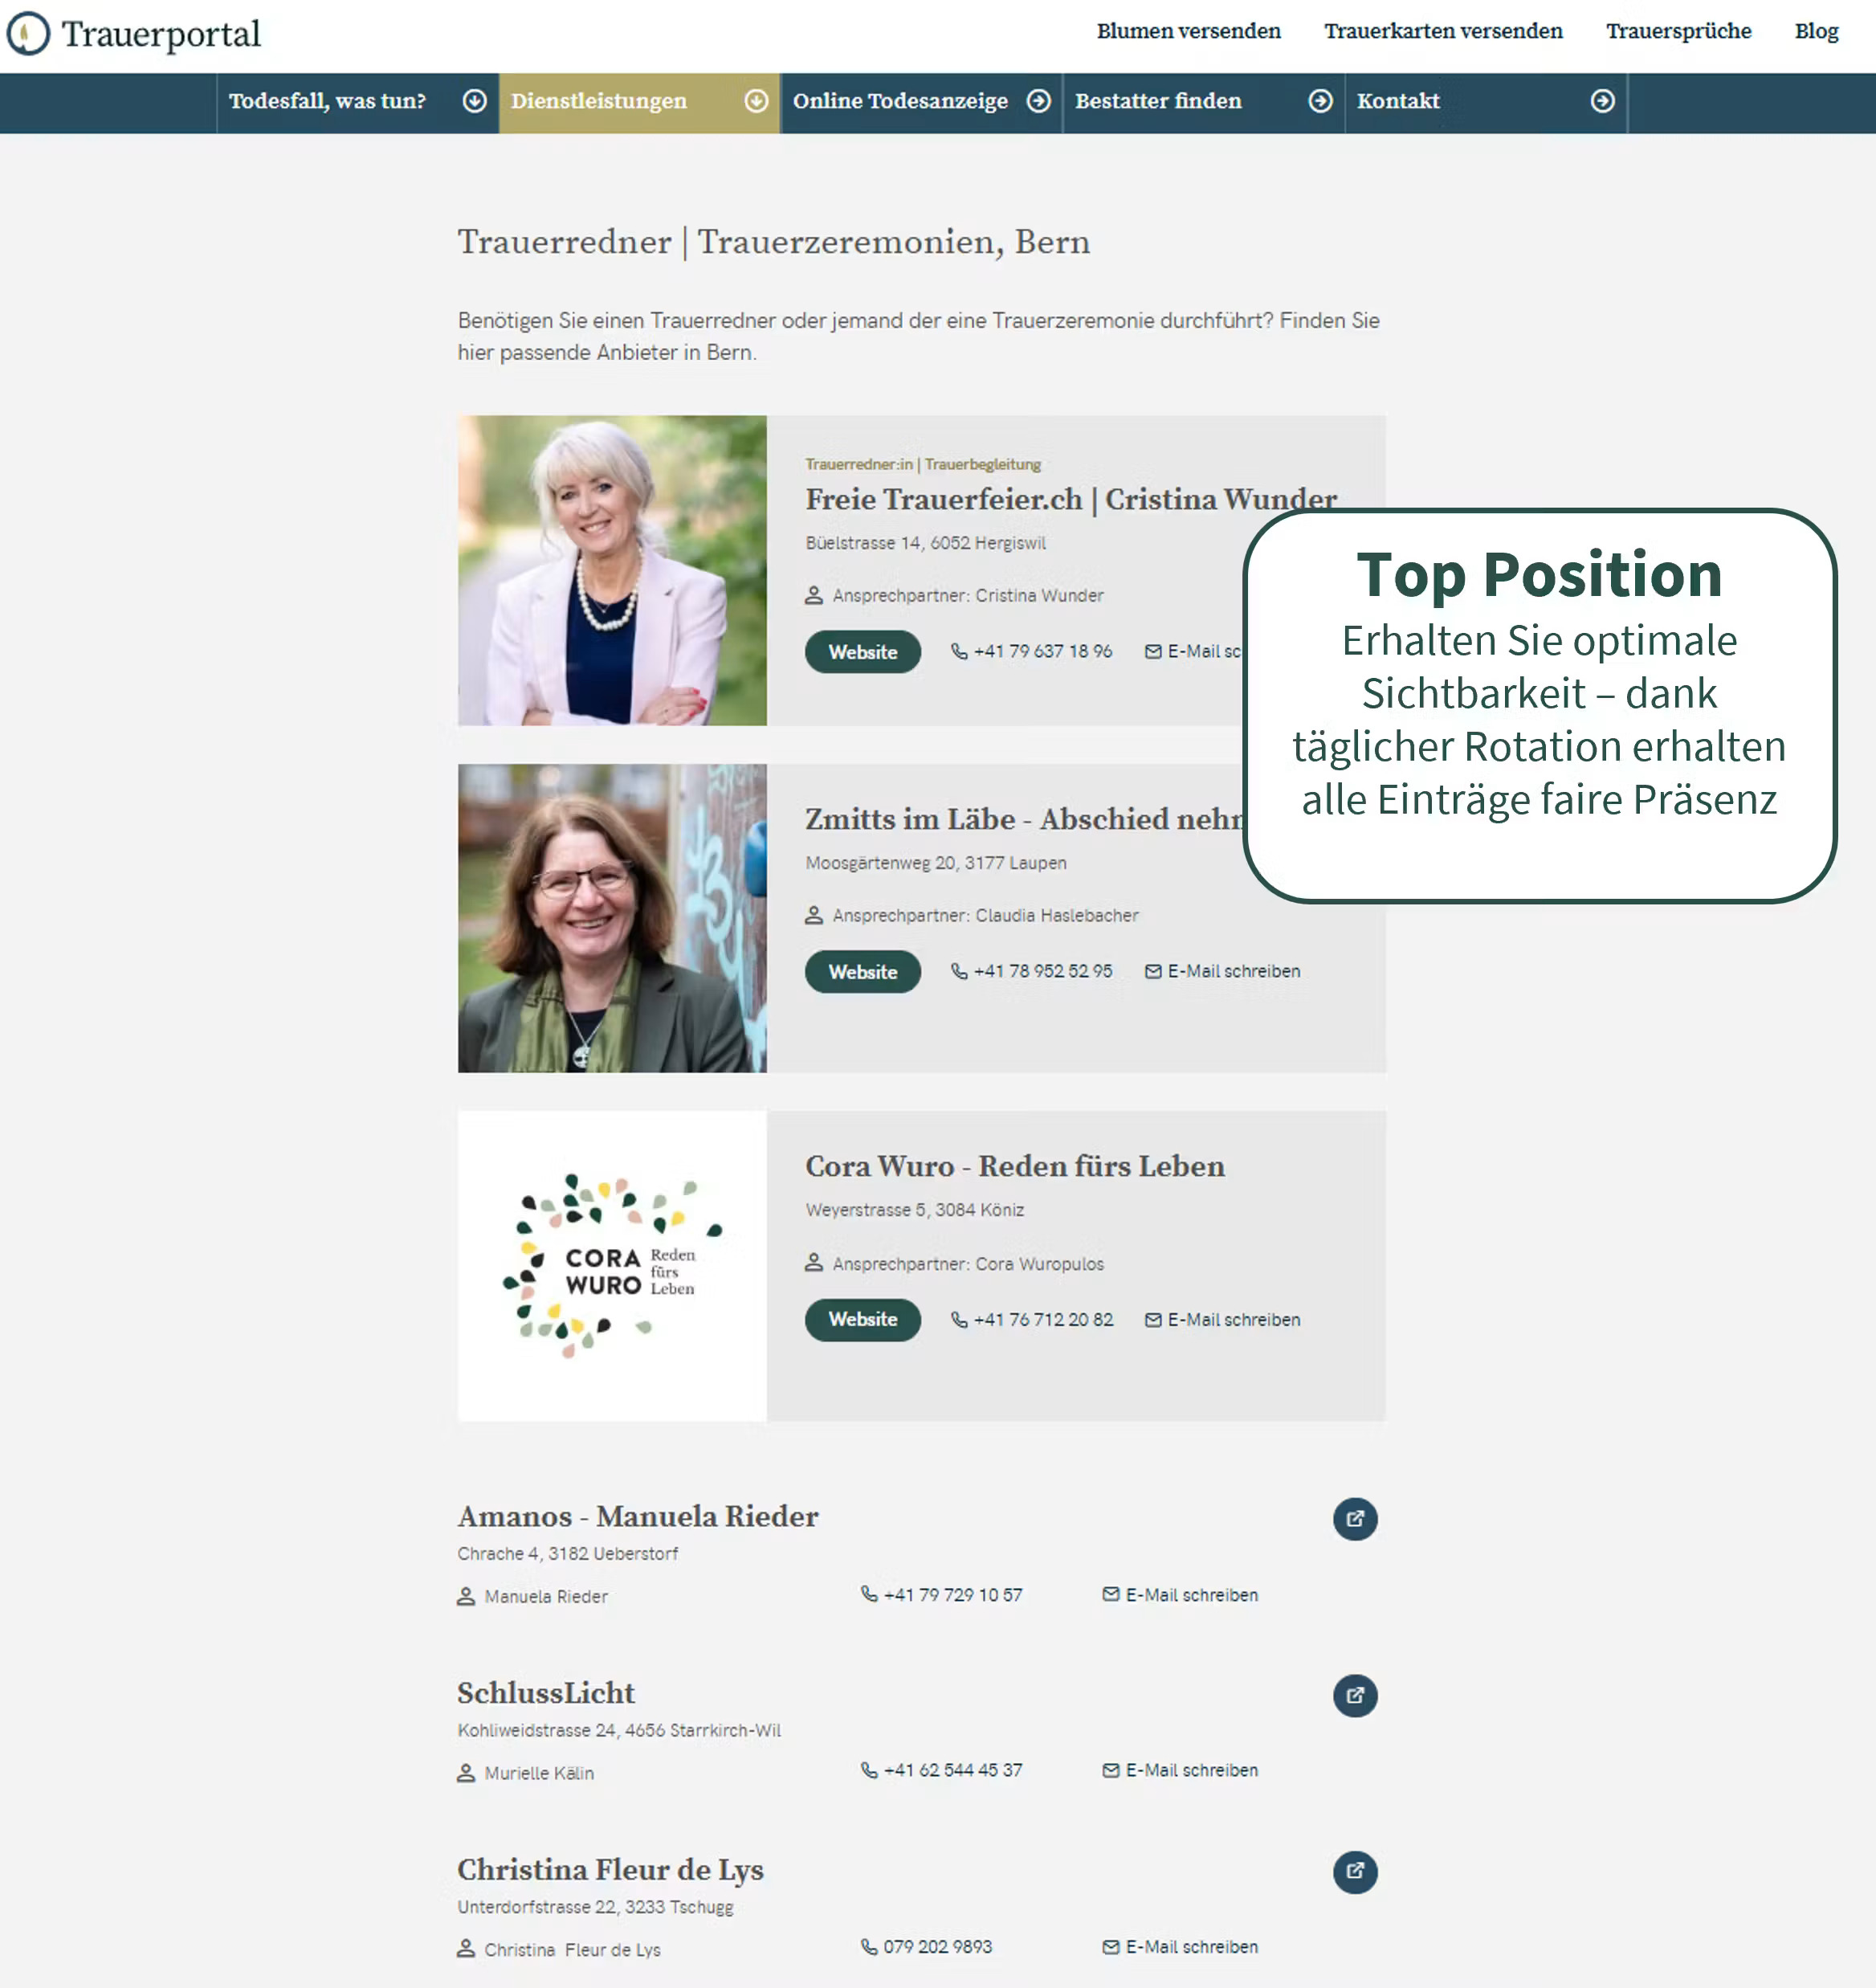1876x1988 pixels.
Task: Click mail icon in SchlussLicht entry
Action: click(x=1111, y=1770)
